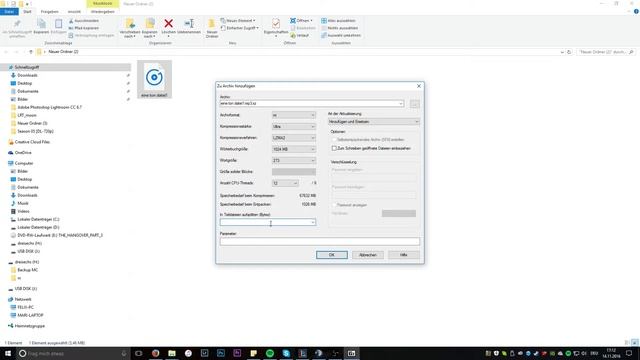
Task: Tick the 'Passwort anzeigen' checkbox
Action: click(334, 205)
